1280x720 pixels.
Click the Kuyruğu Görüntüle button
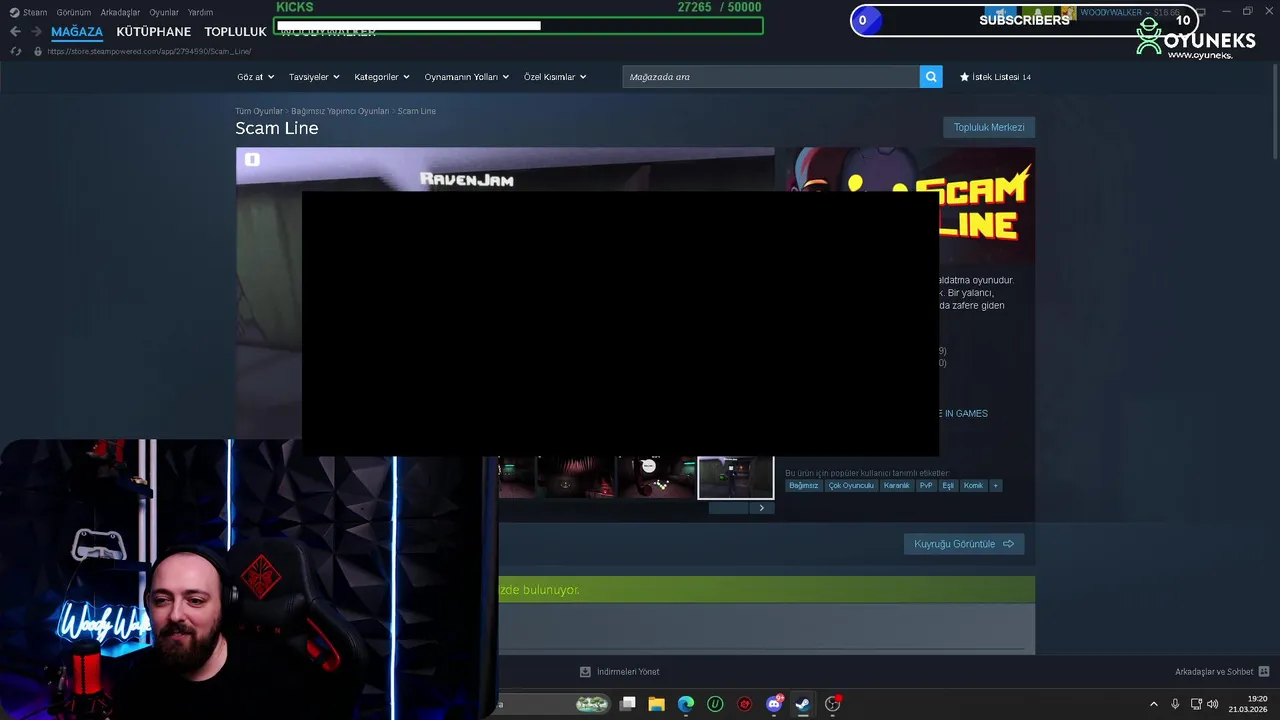pyautogui.click(x=964, y=544)
